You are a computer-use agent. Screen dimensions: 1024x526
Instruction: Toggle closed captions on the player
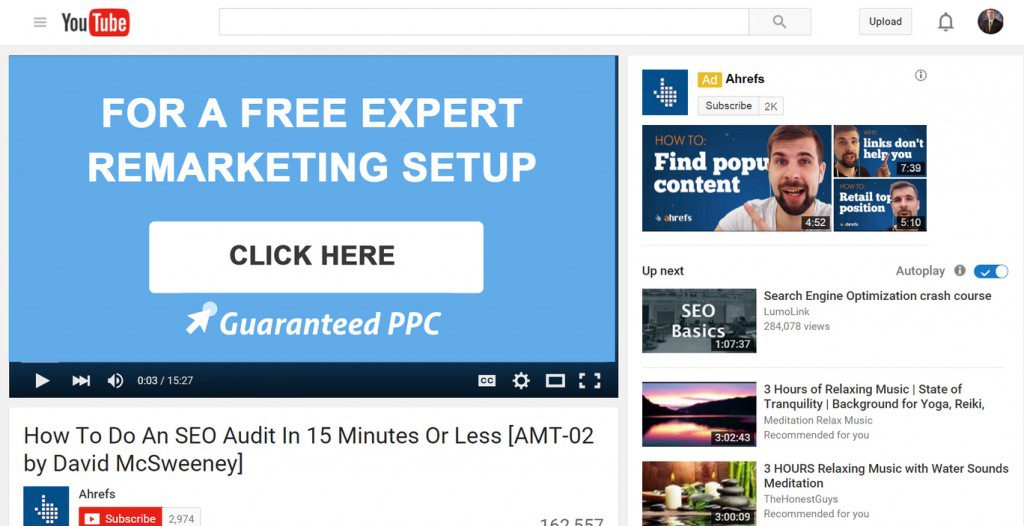point(487,380)
